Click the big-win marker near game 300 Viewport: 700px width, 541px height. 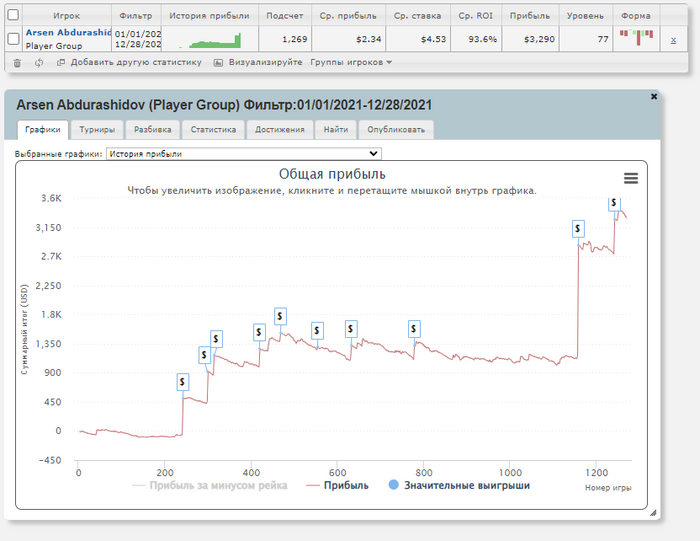[204, 355]
